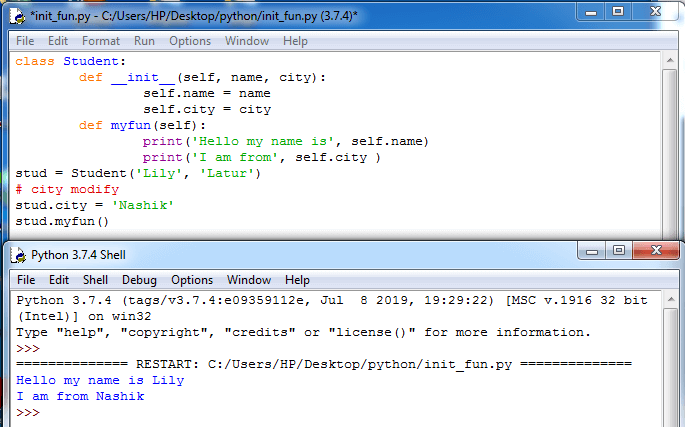Open the Window menu in the Python Shell
Image resolution: width=685 pixels, height=427 pixels.
[249, 280]
